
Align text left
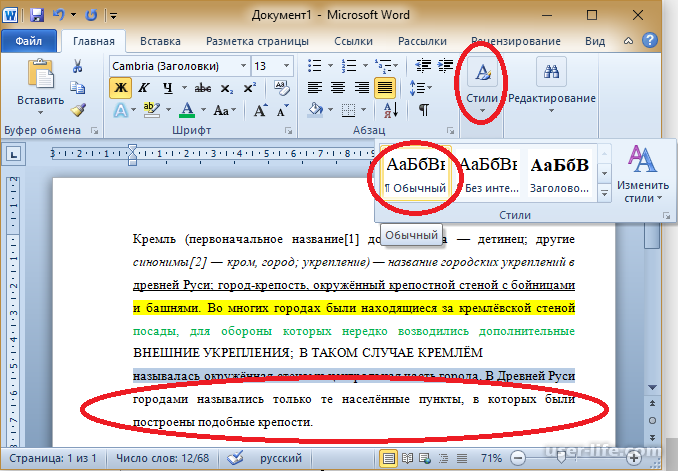(x=314, y=88)
